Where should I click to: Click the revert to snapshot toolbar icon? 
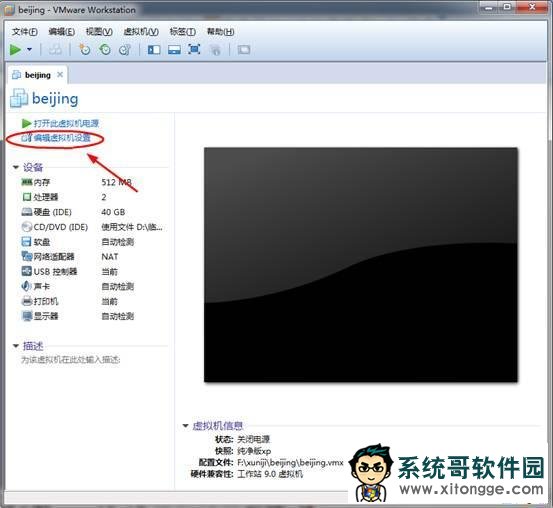[105, 50]
